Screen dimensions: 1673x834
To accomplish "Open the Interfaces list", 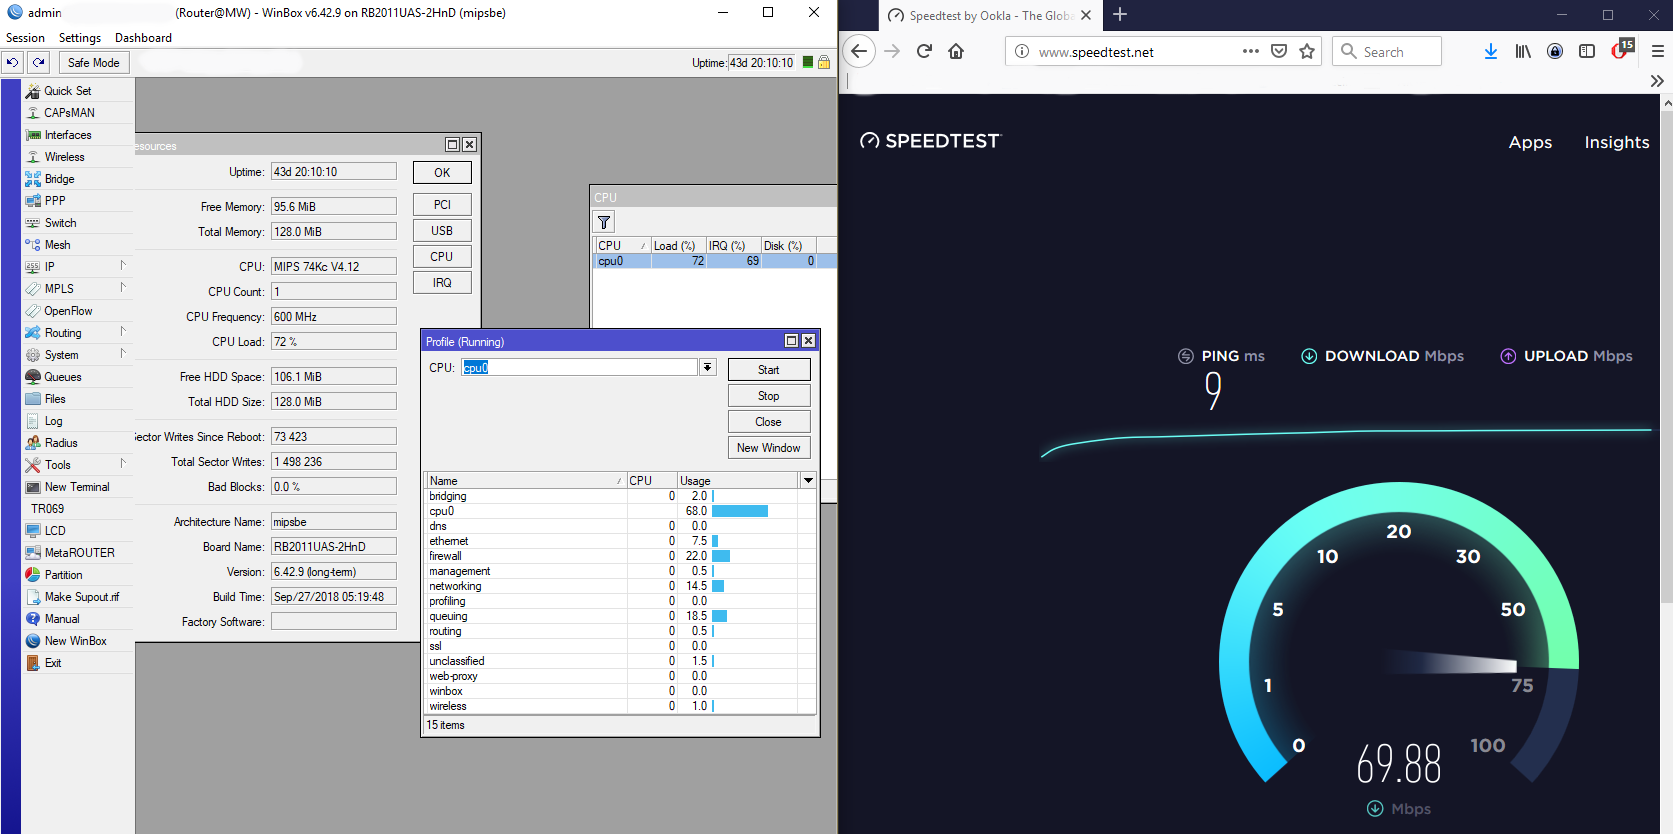I will click(68, 135).
